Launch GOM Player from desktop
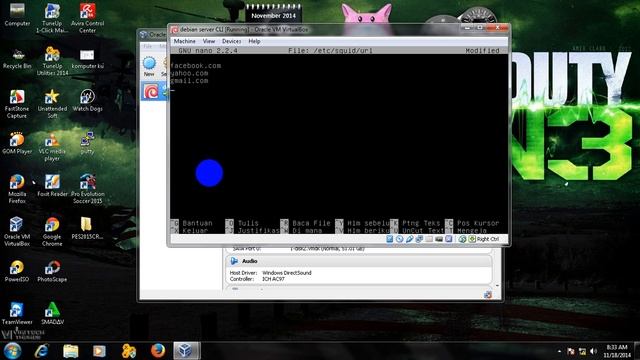This screenshot has height=360, width=640. click(17, 143)
